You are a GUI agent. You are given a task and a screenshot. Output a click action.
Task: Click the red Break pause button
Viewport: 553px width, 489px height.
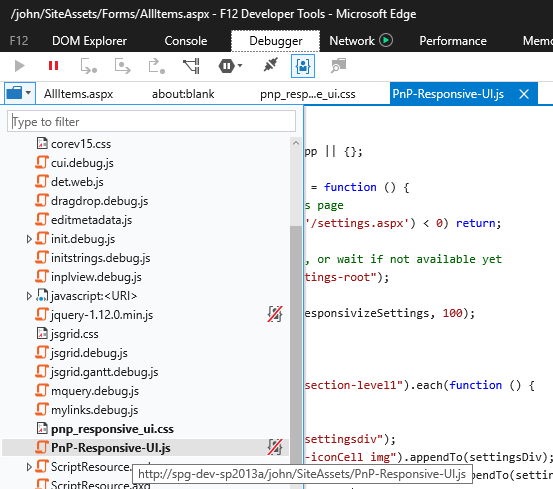click(x=53, y=66)
